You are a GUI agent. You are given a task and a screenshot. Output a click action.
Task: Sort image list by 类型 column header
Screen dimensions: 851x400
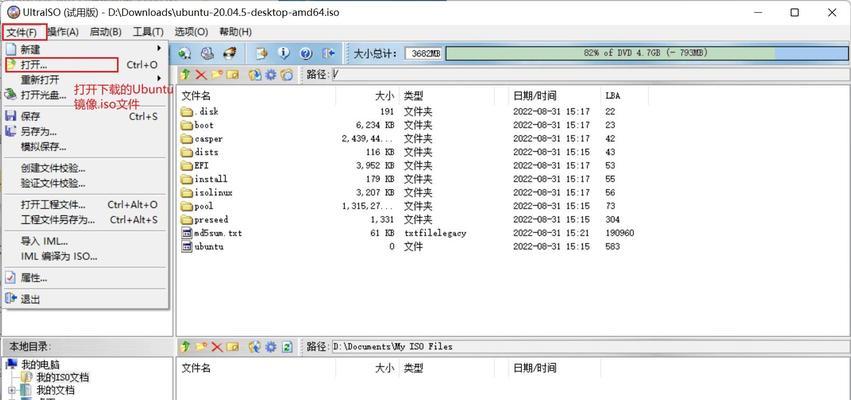[446, 96]
